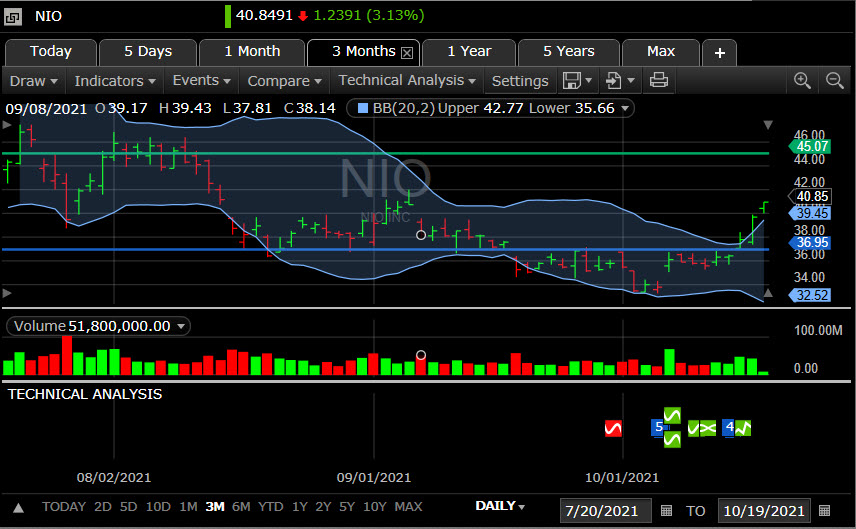Viewport: 856px width, 529px height.
Task: Click the circle event marker on price chart
Action: point(421,235)
